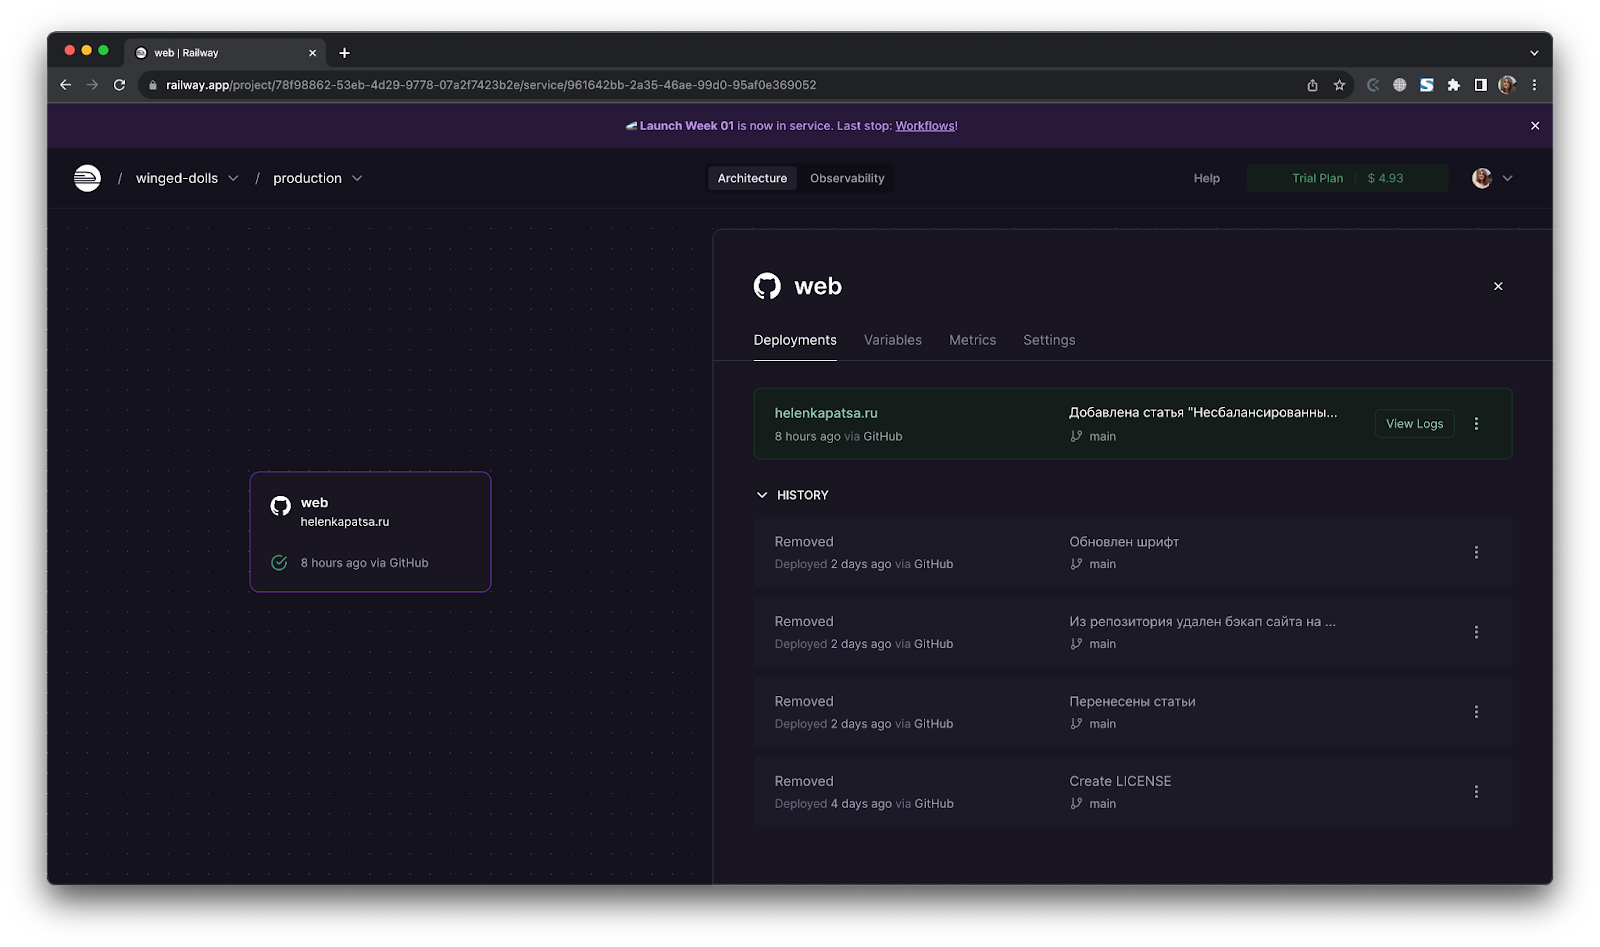Image resolution: width=1600 pixels, height=947 pixels.
Task: Open the browser tab search dropdown
Action: pos(1534,53)
